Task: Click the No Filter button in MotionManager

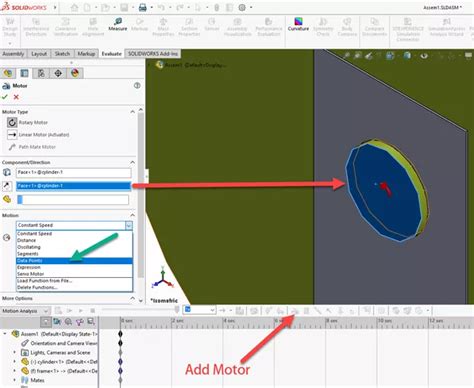Action: click(x=46, y=321)
